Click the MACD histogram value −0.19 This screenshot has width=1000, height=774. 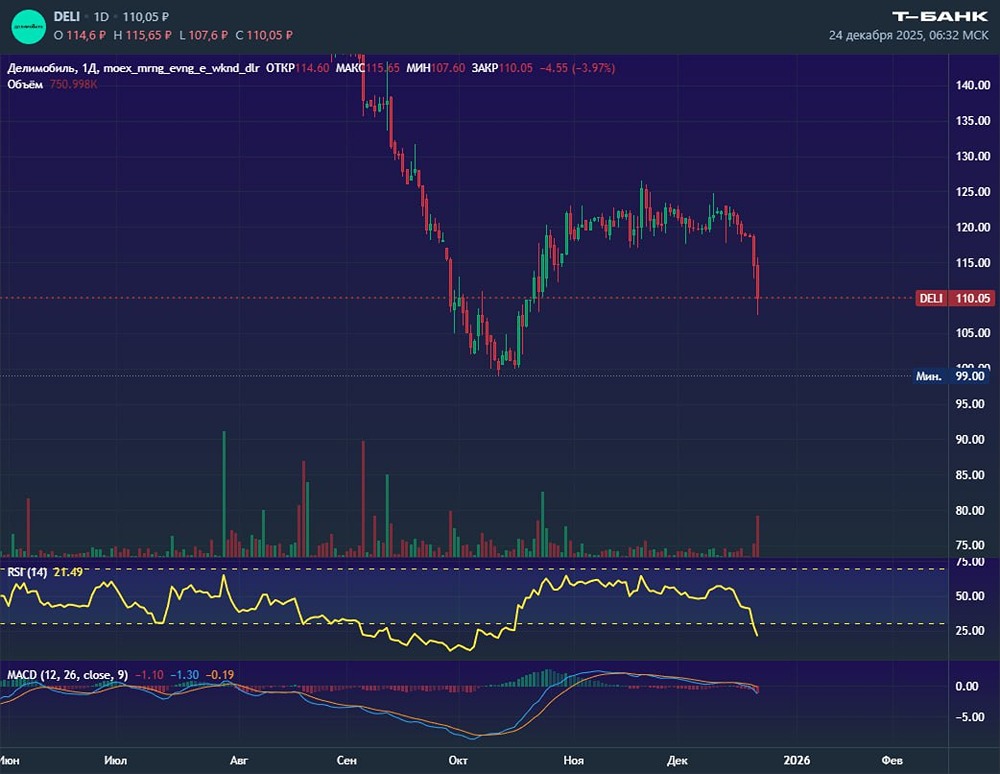point(220,675)
